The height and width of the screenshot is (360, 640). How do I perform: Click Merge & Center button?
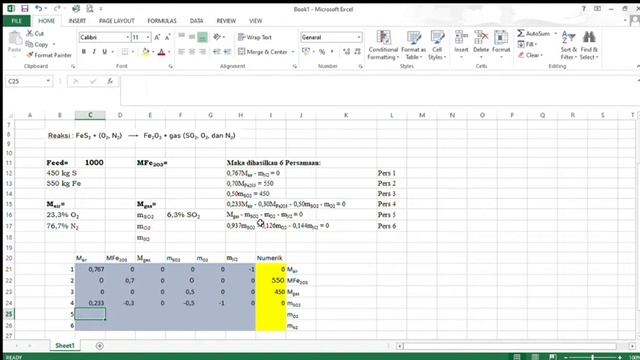pos(263,52)
